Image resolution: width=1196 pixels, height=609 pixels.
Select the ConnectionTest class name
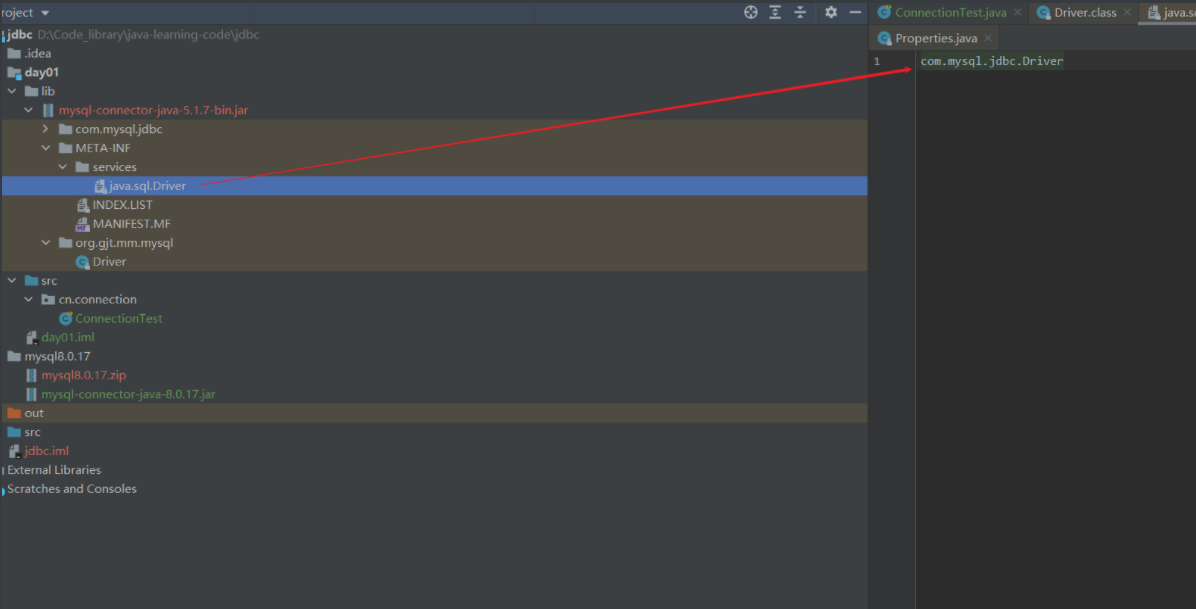[118, 318]
